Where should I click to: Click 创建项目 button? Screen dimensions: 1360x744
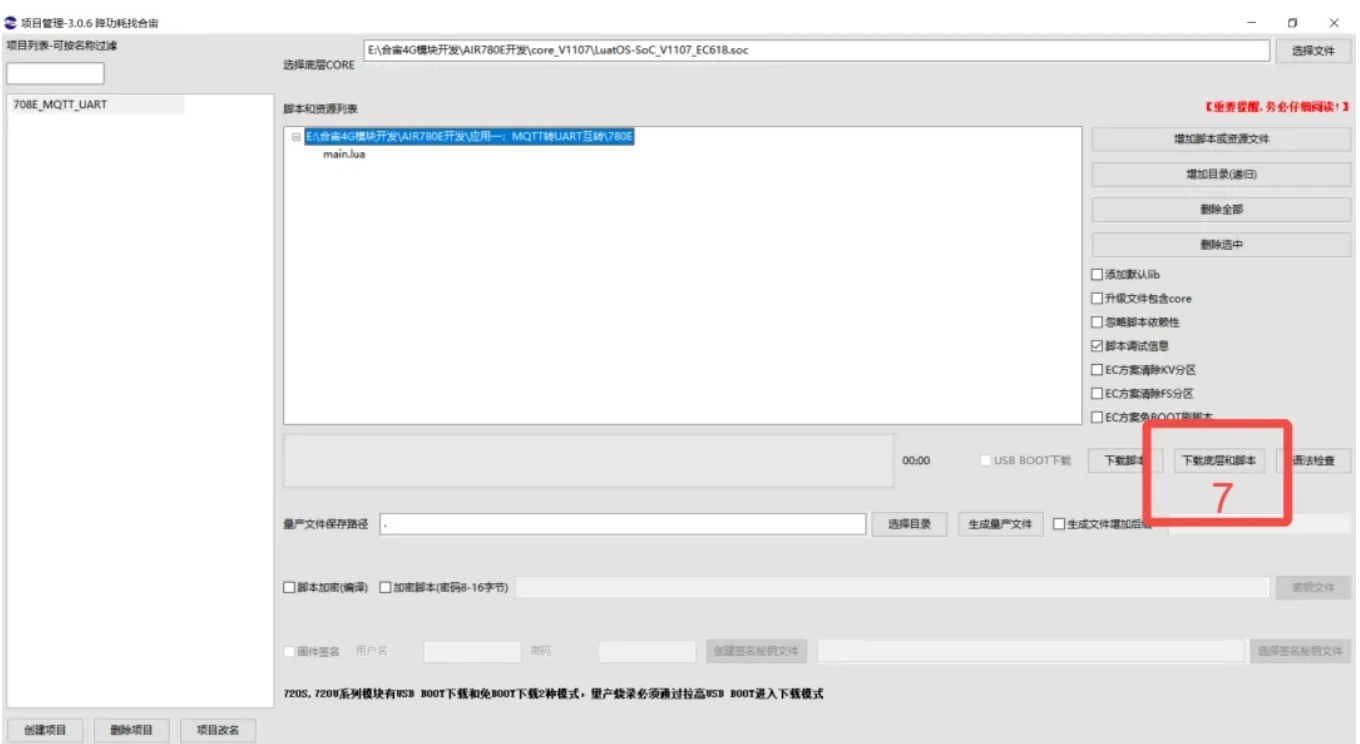(45, 730)
